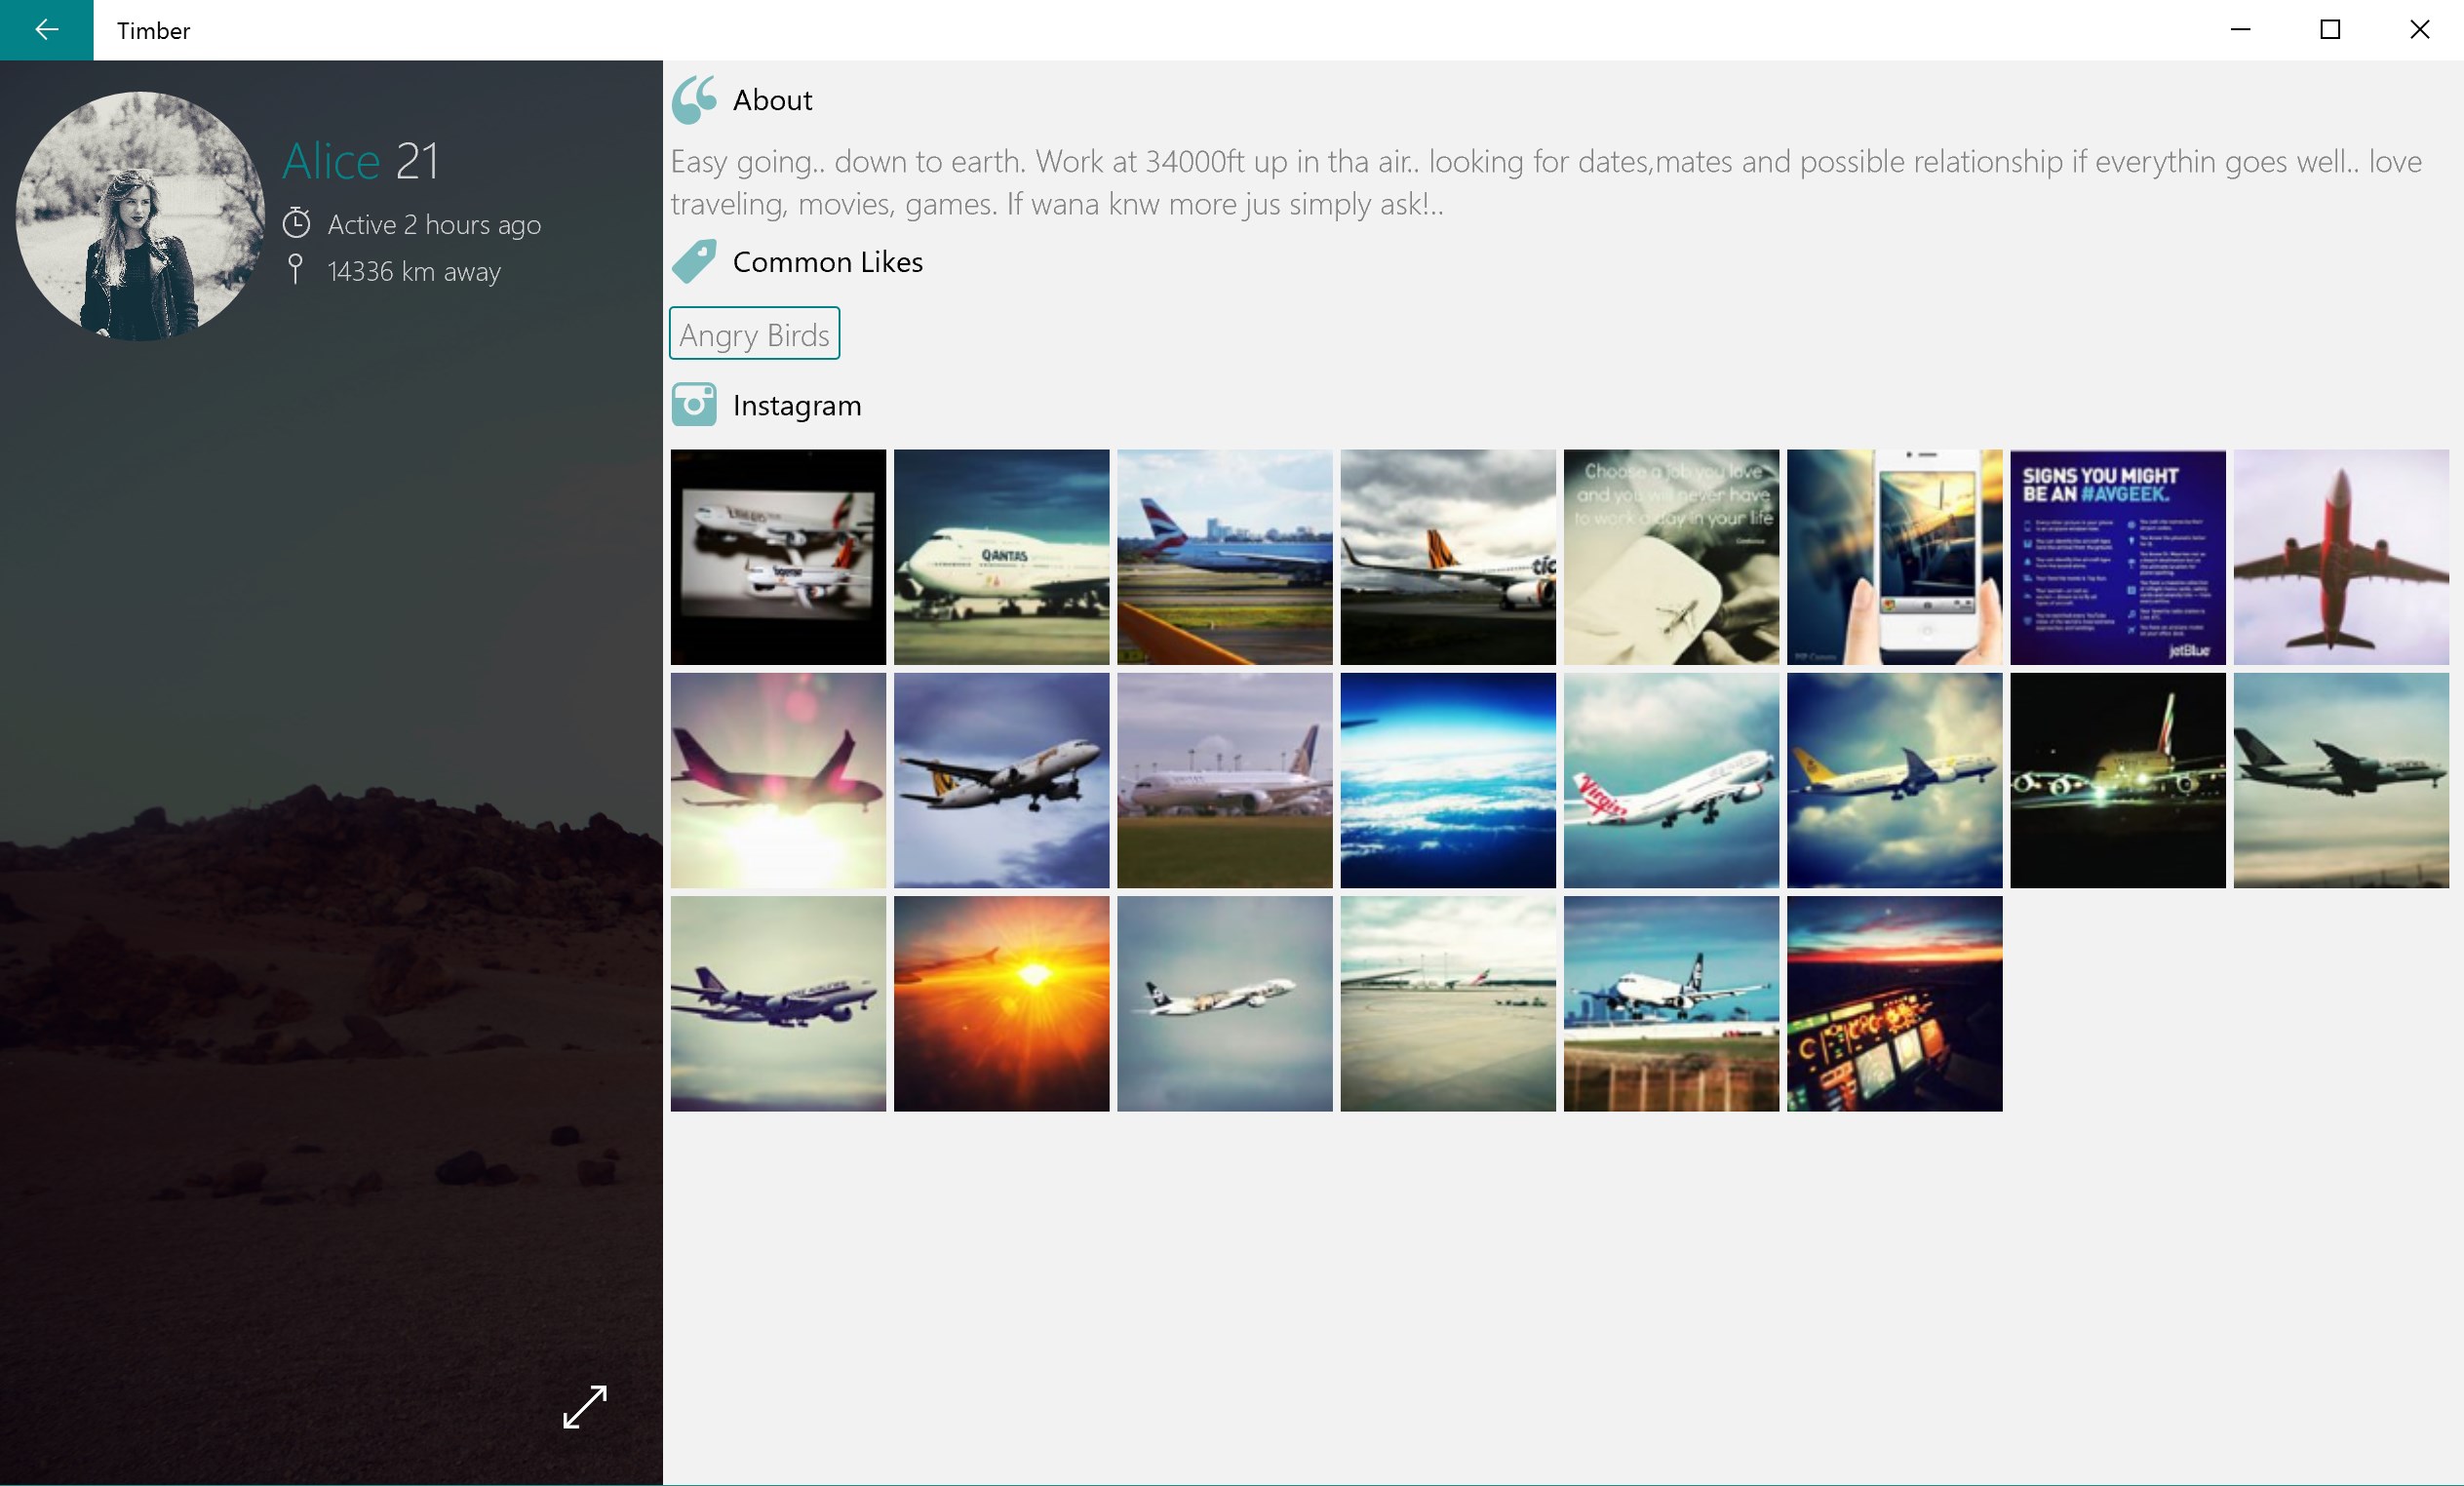
Task: Click the About quotation mark icon
Action: [693, 99]
